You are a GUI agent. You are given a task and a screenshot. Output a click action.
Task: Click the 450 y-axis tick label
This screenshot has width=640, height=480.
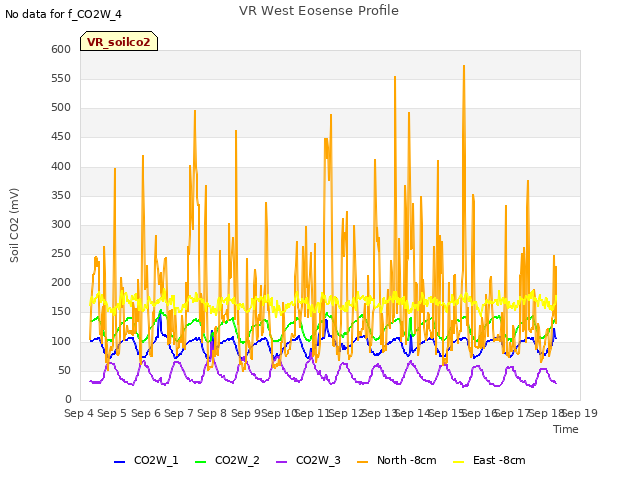click(x=61, y=137)
